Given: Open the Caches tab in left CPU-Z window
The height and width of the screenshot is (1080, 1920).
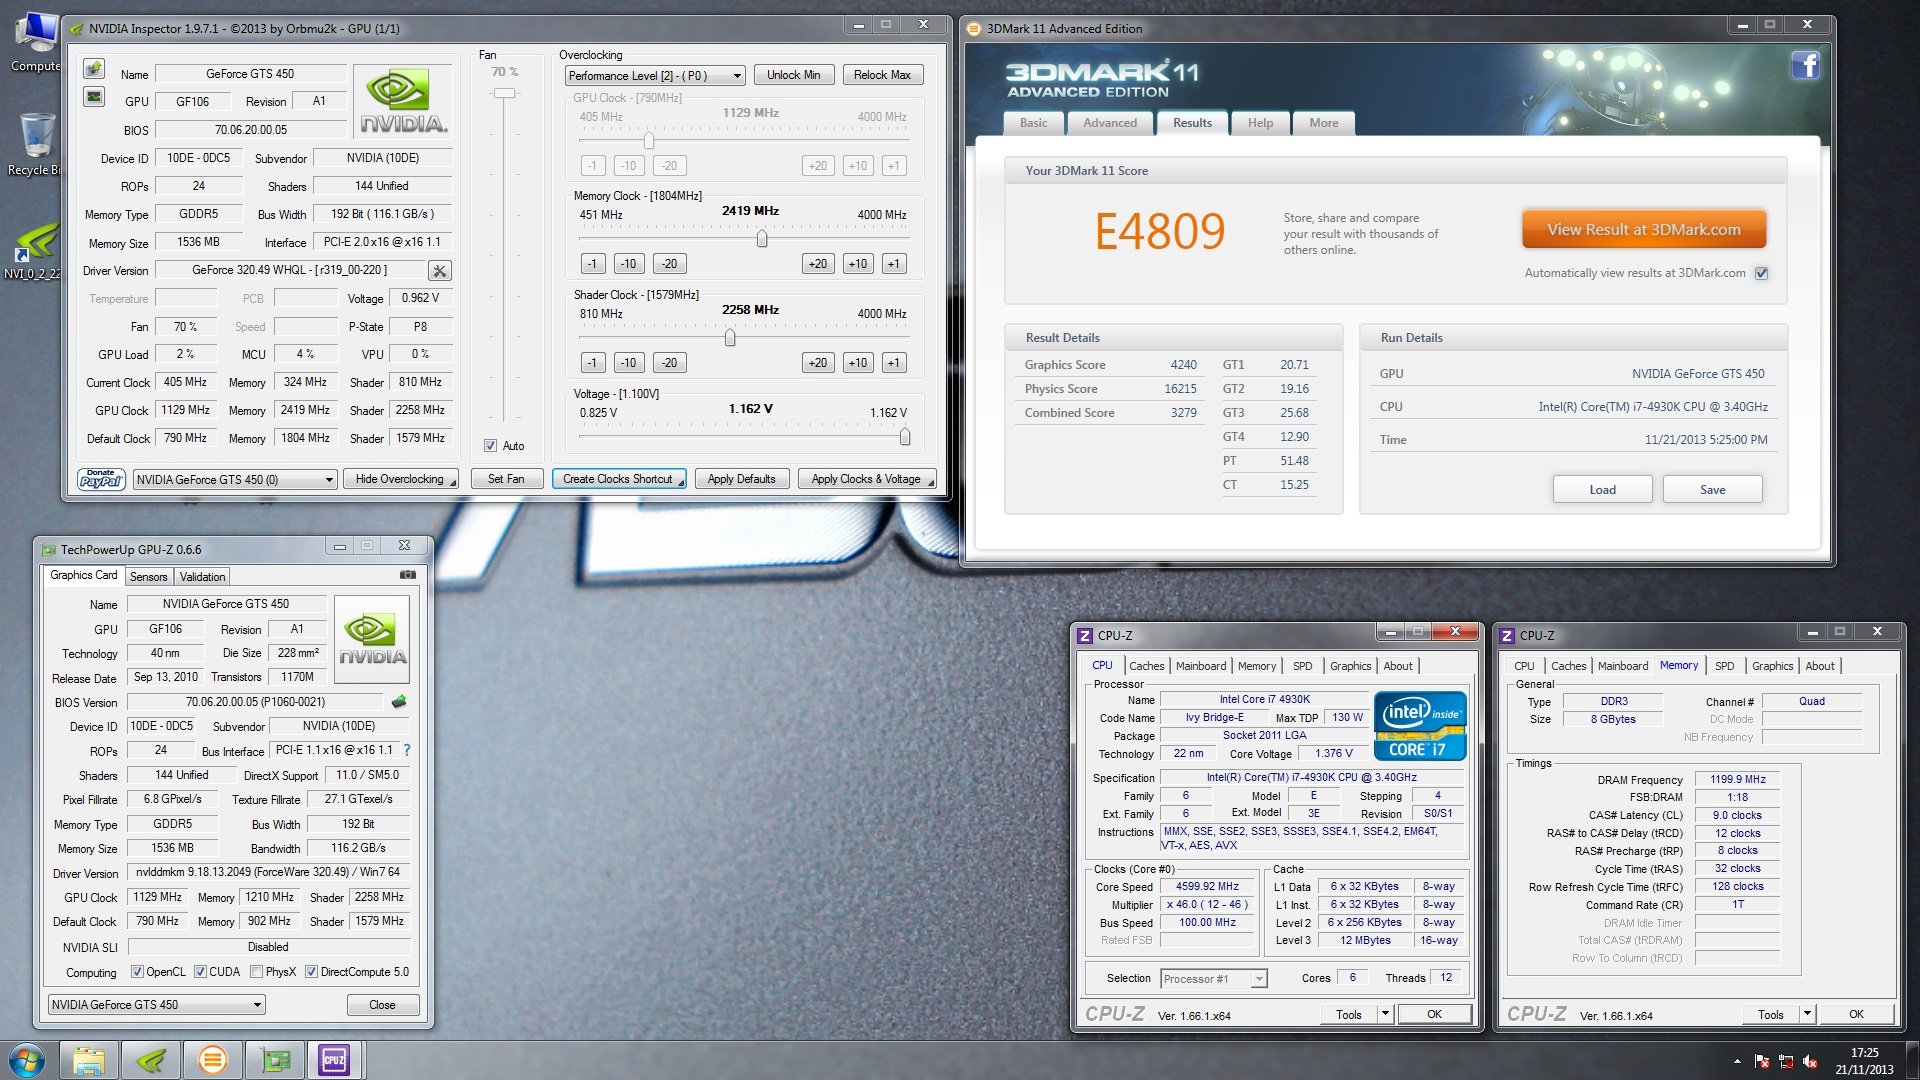Looking at the screenshot, I should point(1146,666).
